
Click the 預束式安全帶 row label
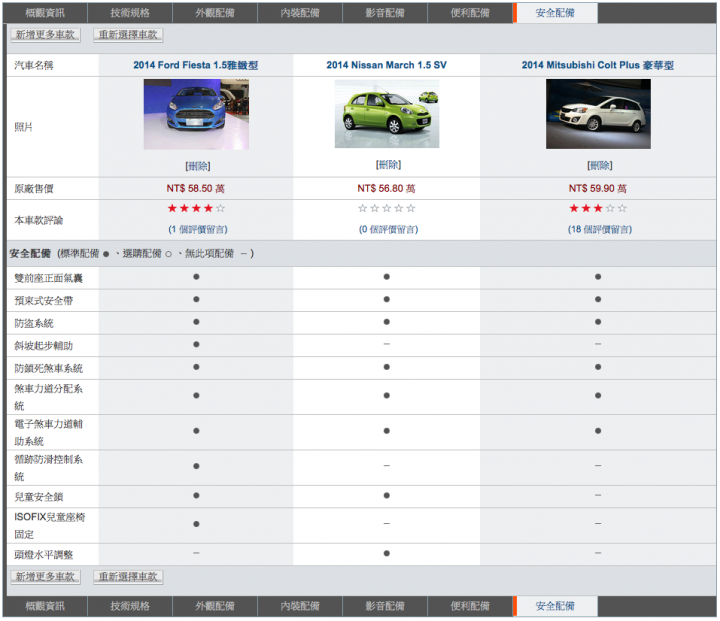pos(43,301)
